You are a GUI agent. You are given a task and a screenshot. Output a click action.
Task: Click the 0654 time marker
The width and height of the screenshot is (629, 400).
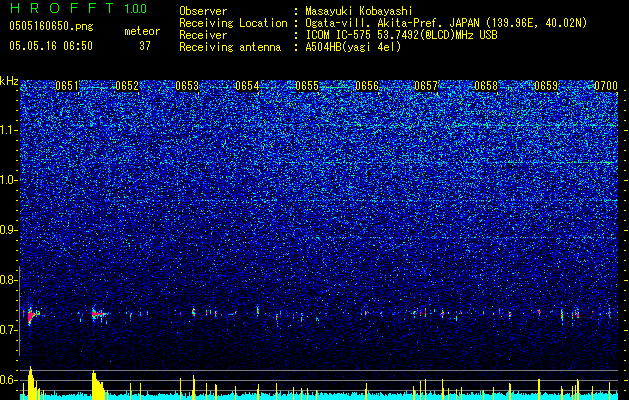[247, 86]
